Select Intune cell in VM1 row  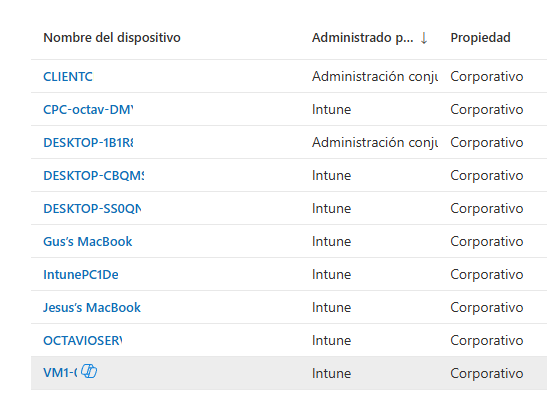click(331, 373)
